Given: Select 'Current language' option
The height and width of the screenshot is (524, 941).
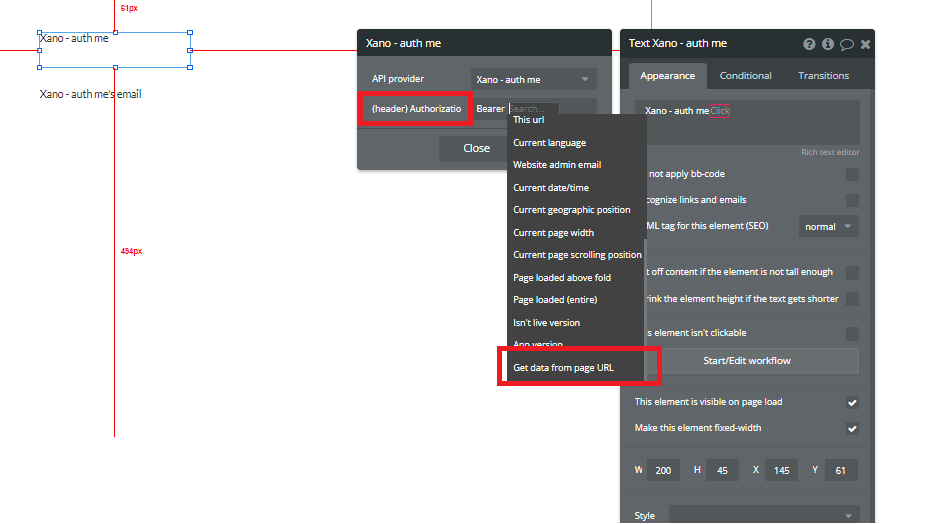Looking at the screenshot, I should point(549,143).
